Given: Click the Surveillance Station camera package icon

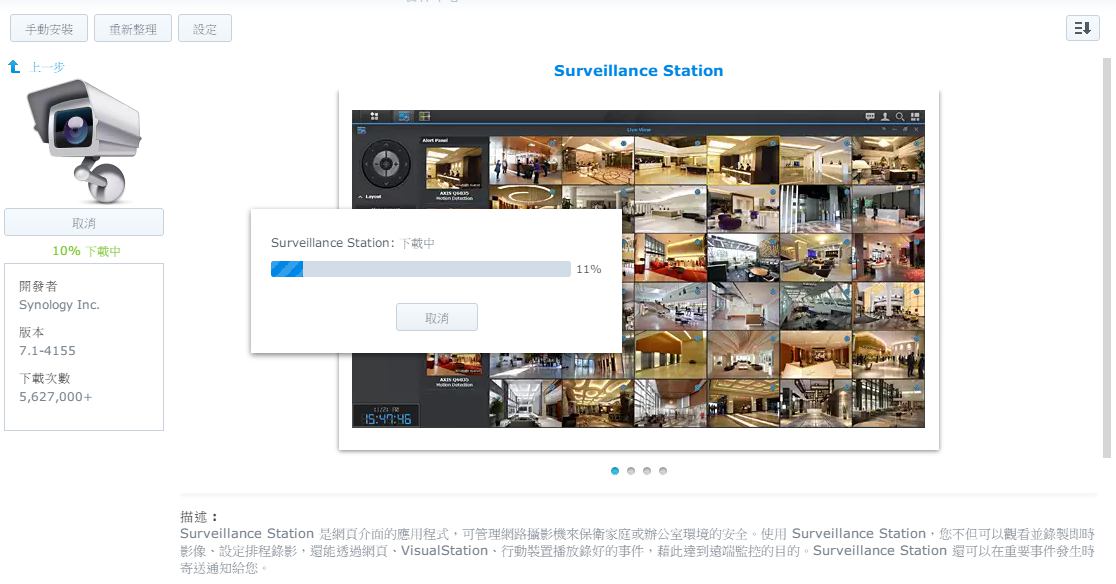Looking at the screenshot, I should tap(84, 140).
